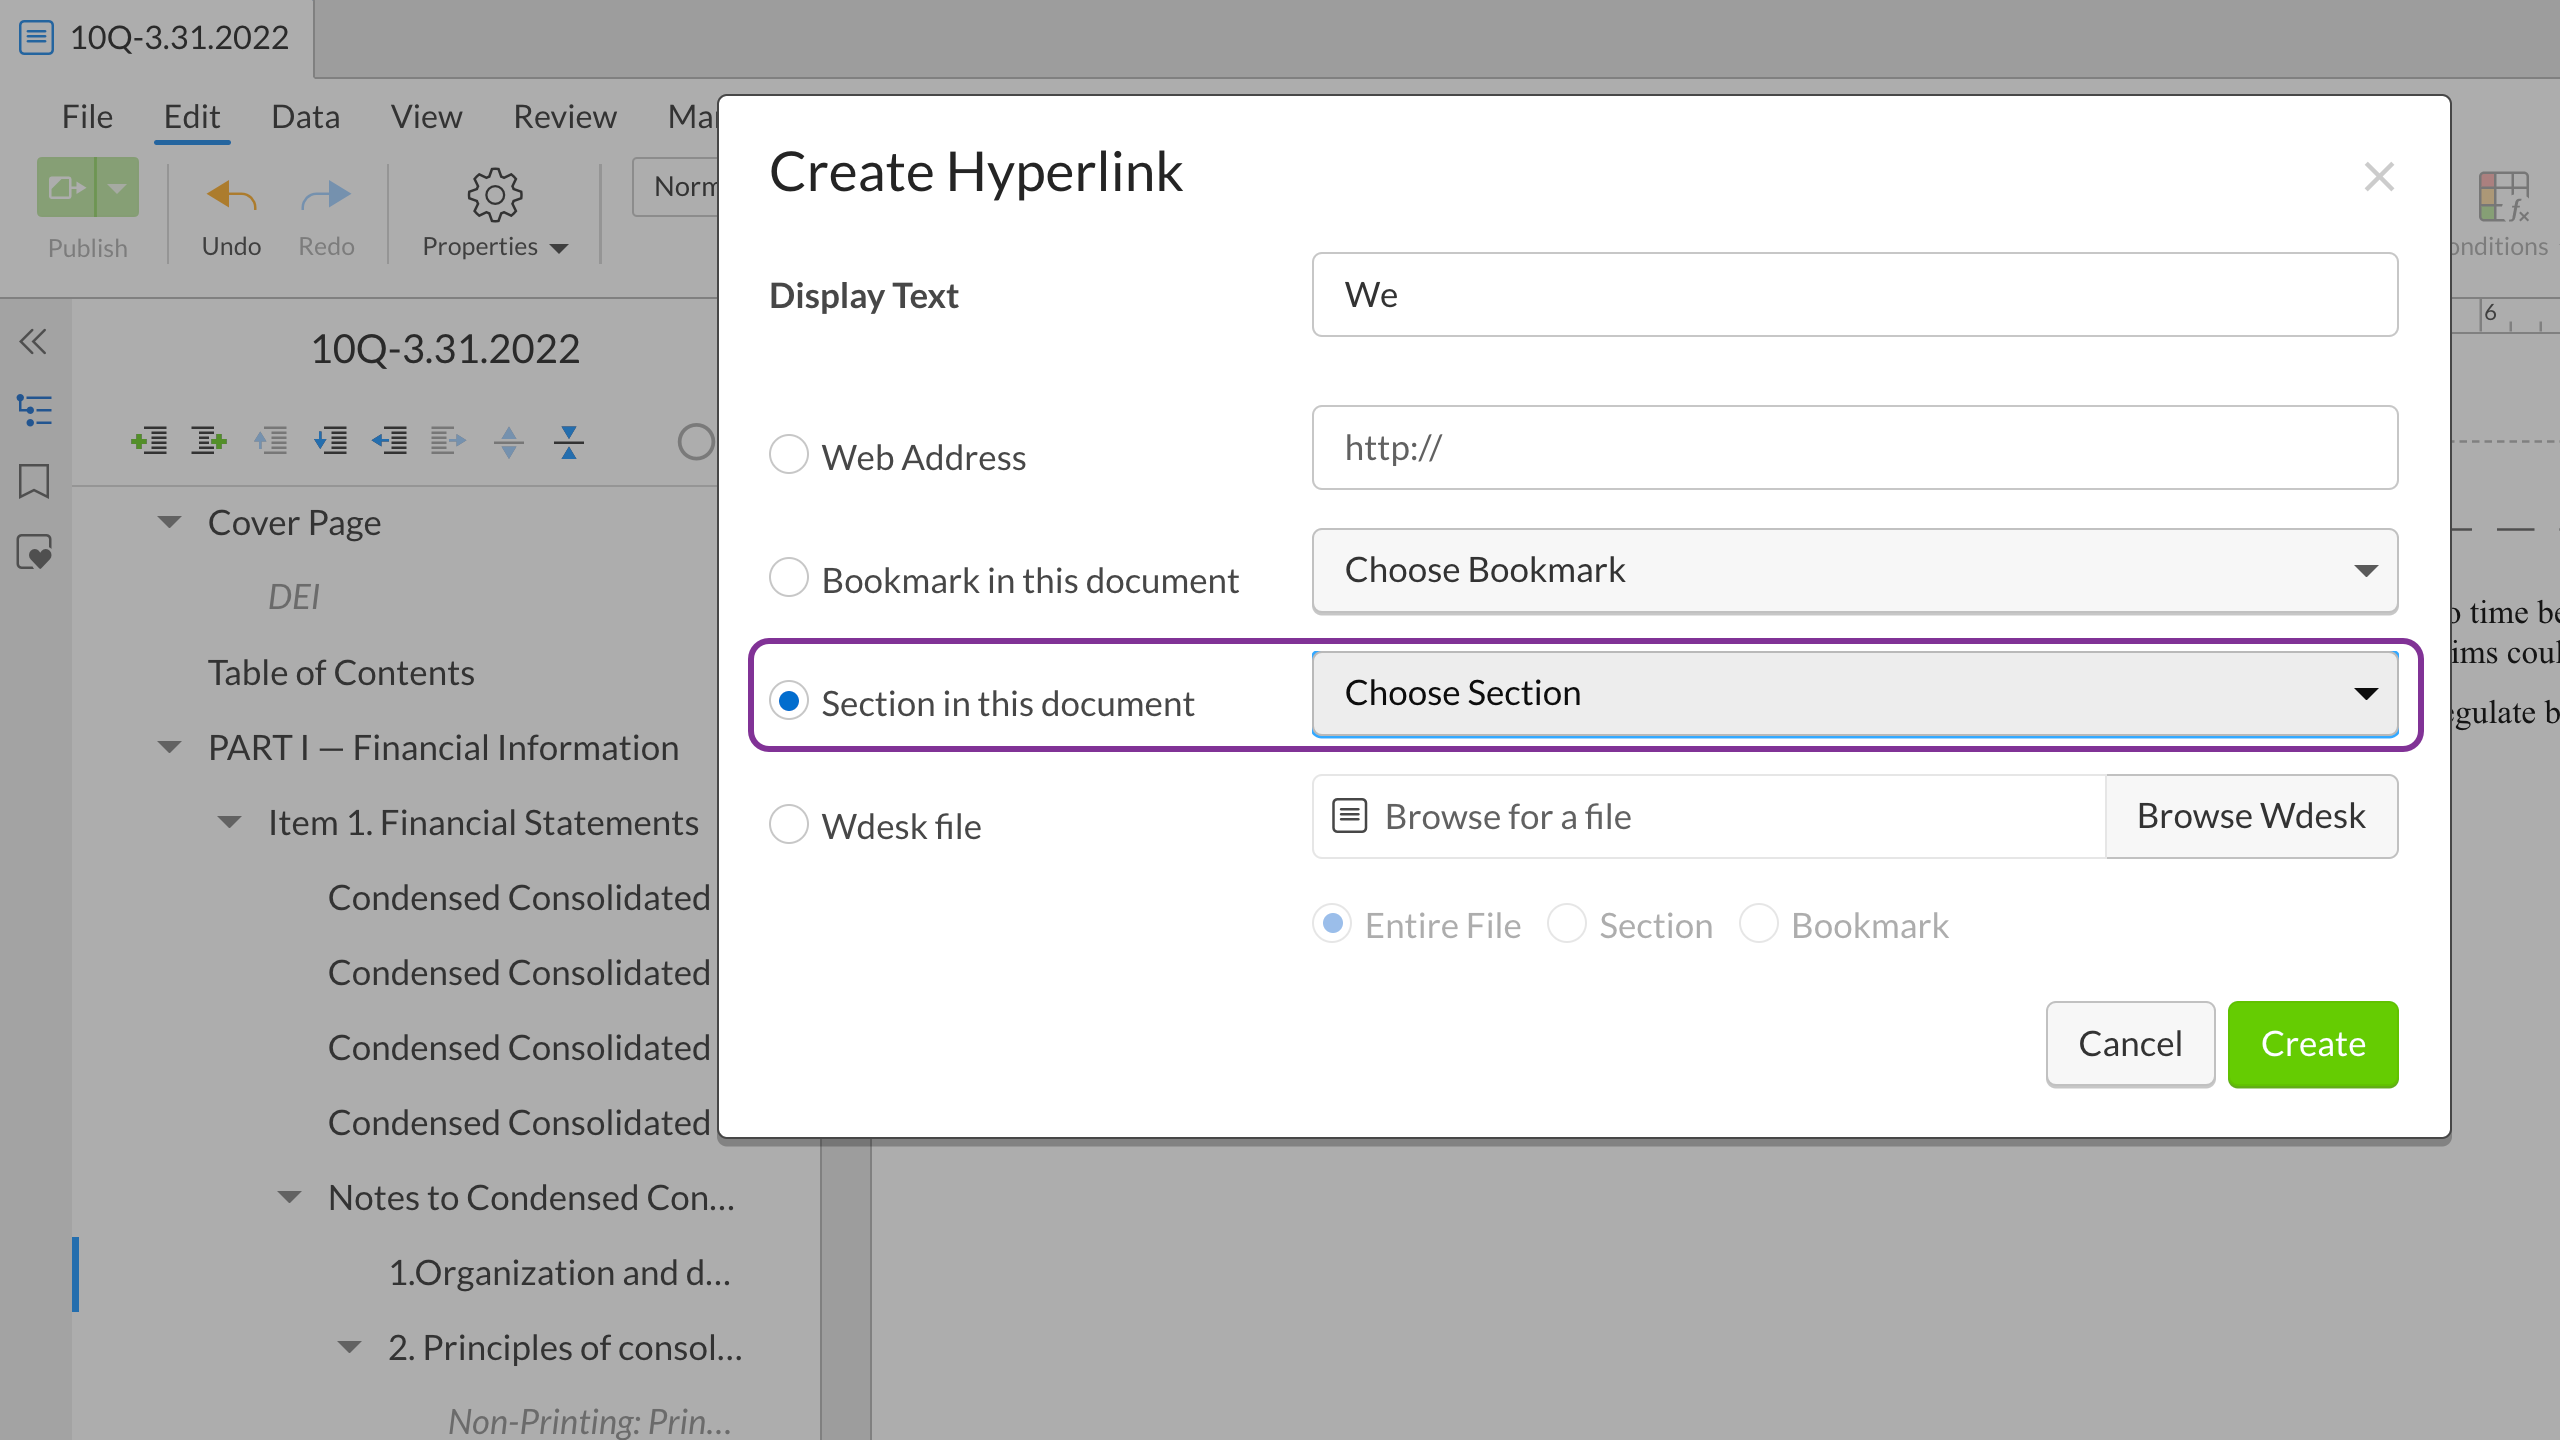Cancel the Create Hyperlink dialog
This screenshot has height=1440, width=2560.
[2130, 1044]
